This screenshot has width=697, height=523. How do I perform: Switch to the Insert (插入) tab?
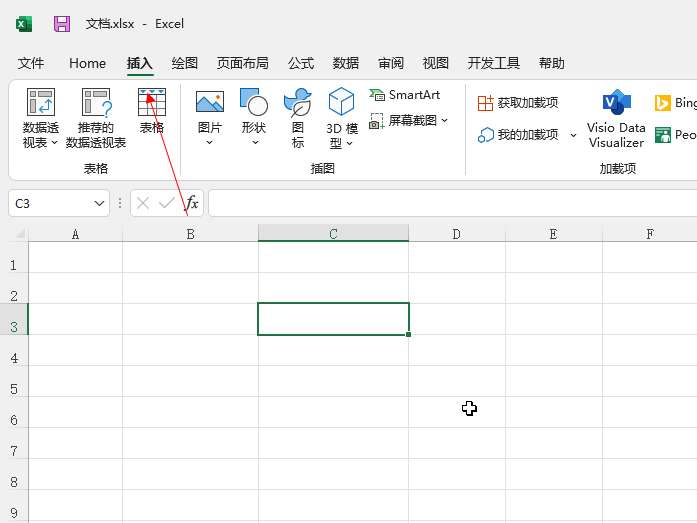(140, 63)
